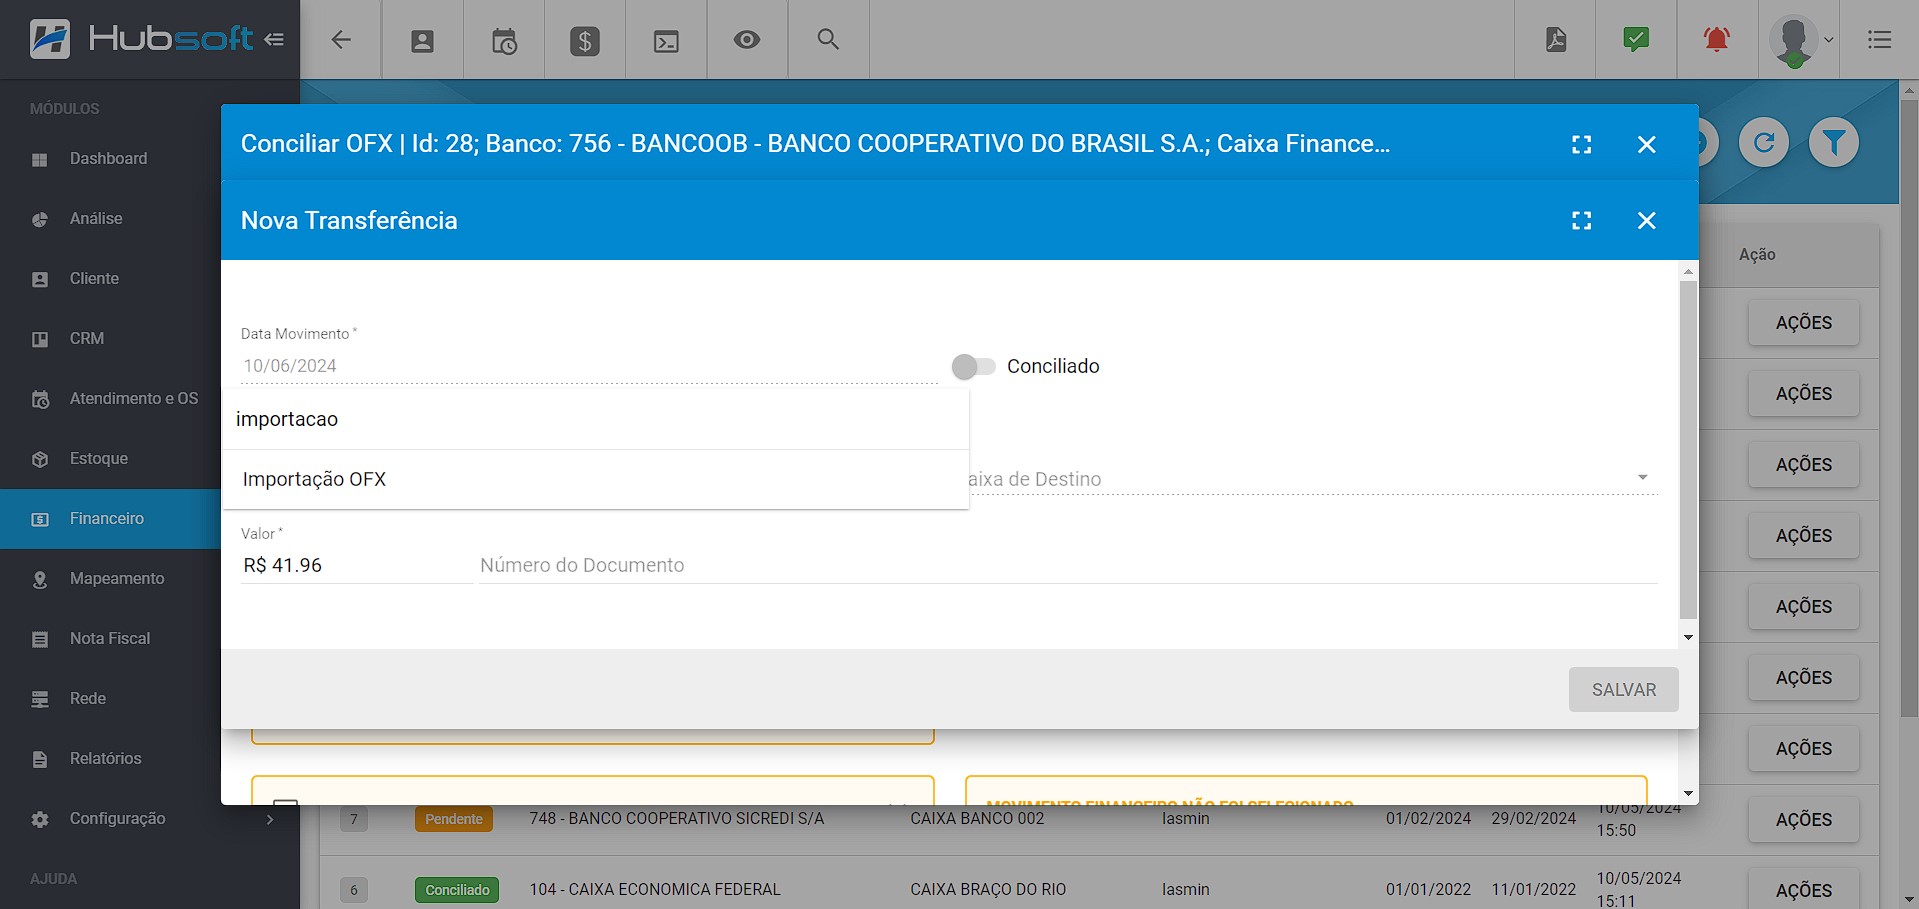
Task: Click the eye view icon in toolbar
Action: click(746, 40)
